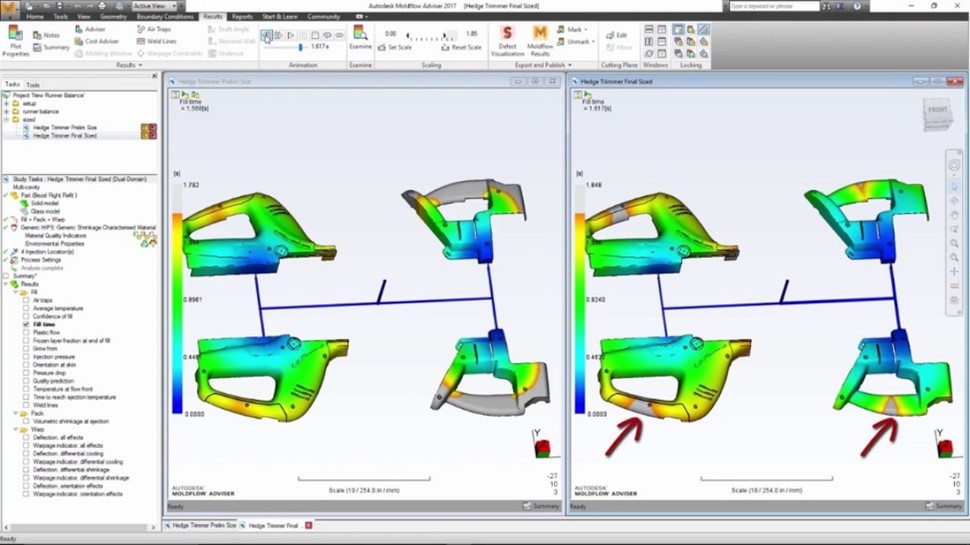Viewport: 970px width, 545px height.
Task: Check the Deflection, all effects checkbox
Action: [26, 438]
